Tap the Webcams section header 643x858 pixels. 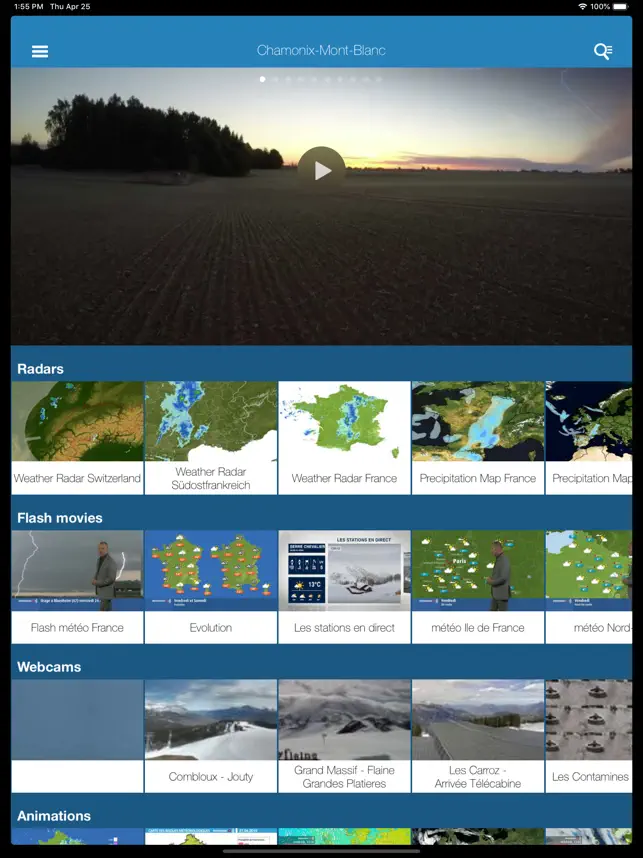49,666
